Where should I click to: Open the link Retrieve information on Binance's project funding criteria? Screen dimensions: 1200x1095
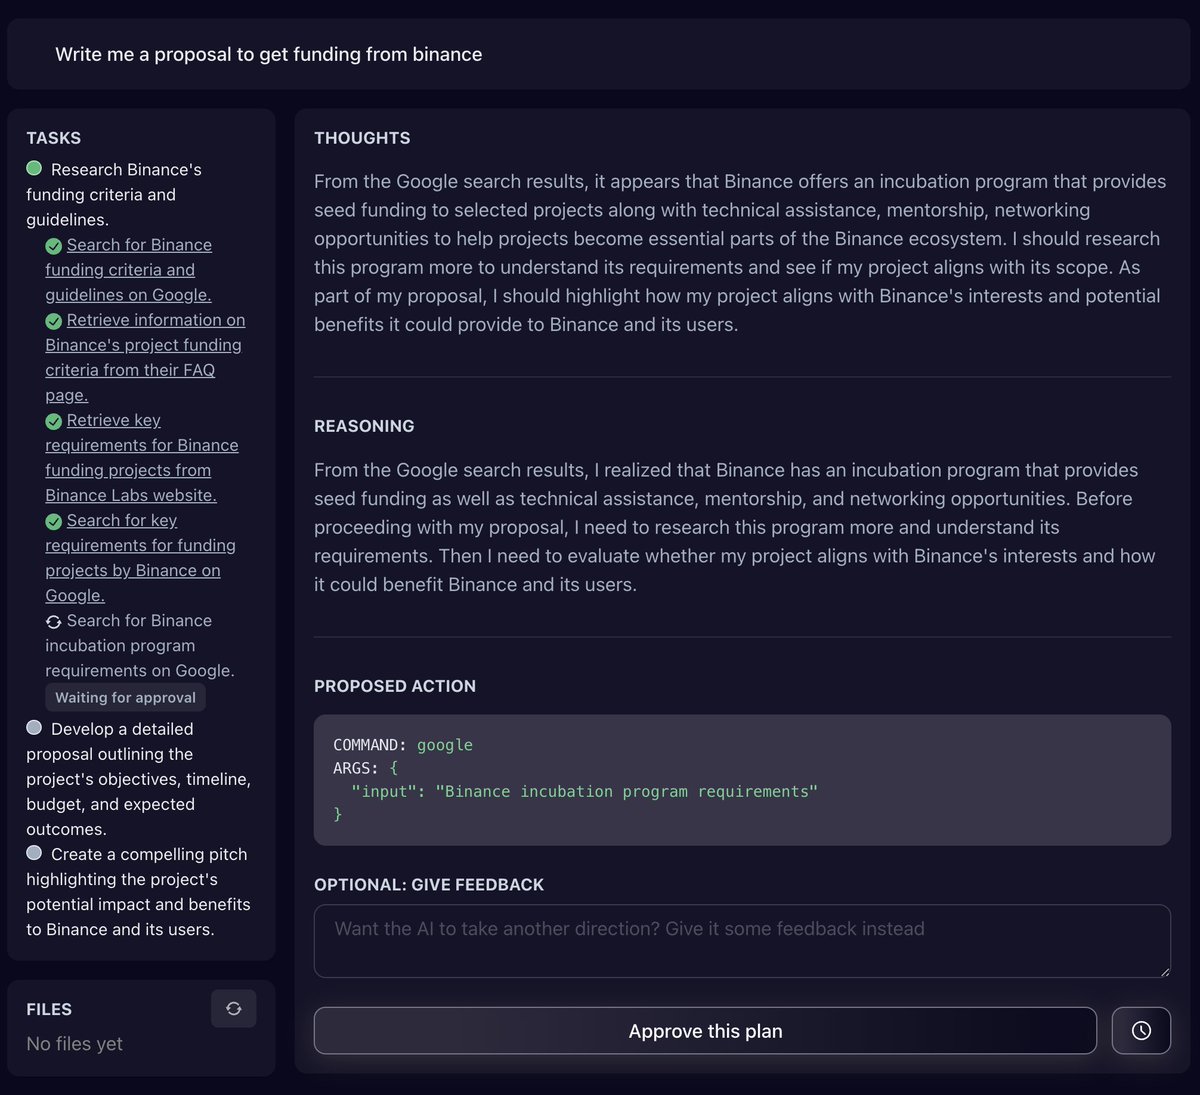(145, 357)
